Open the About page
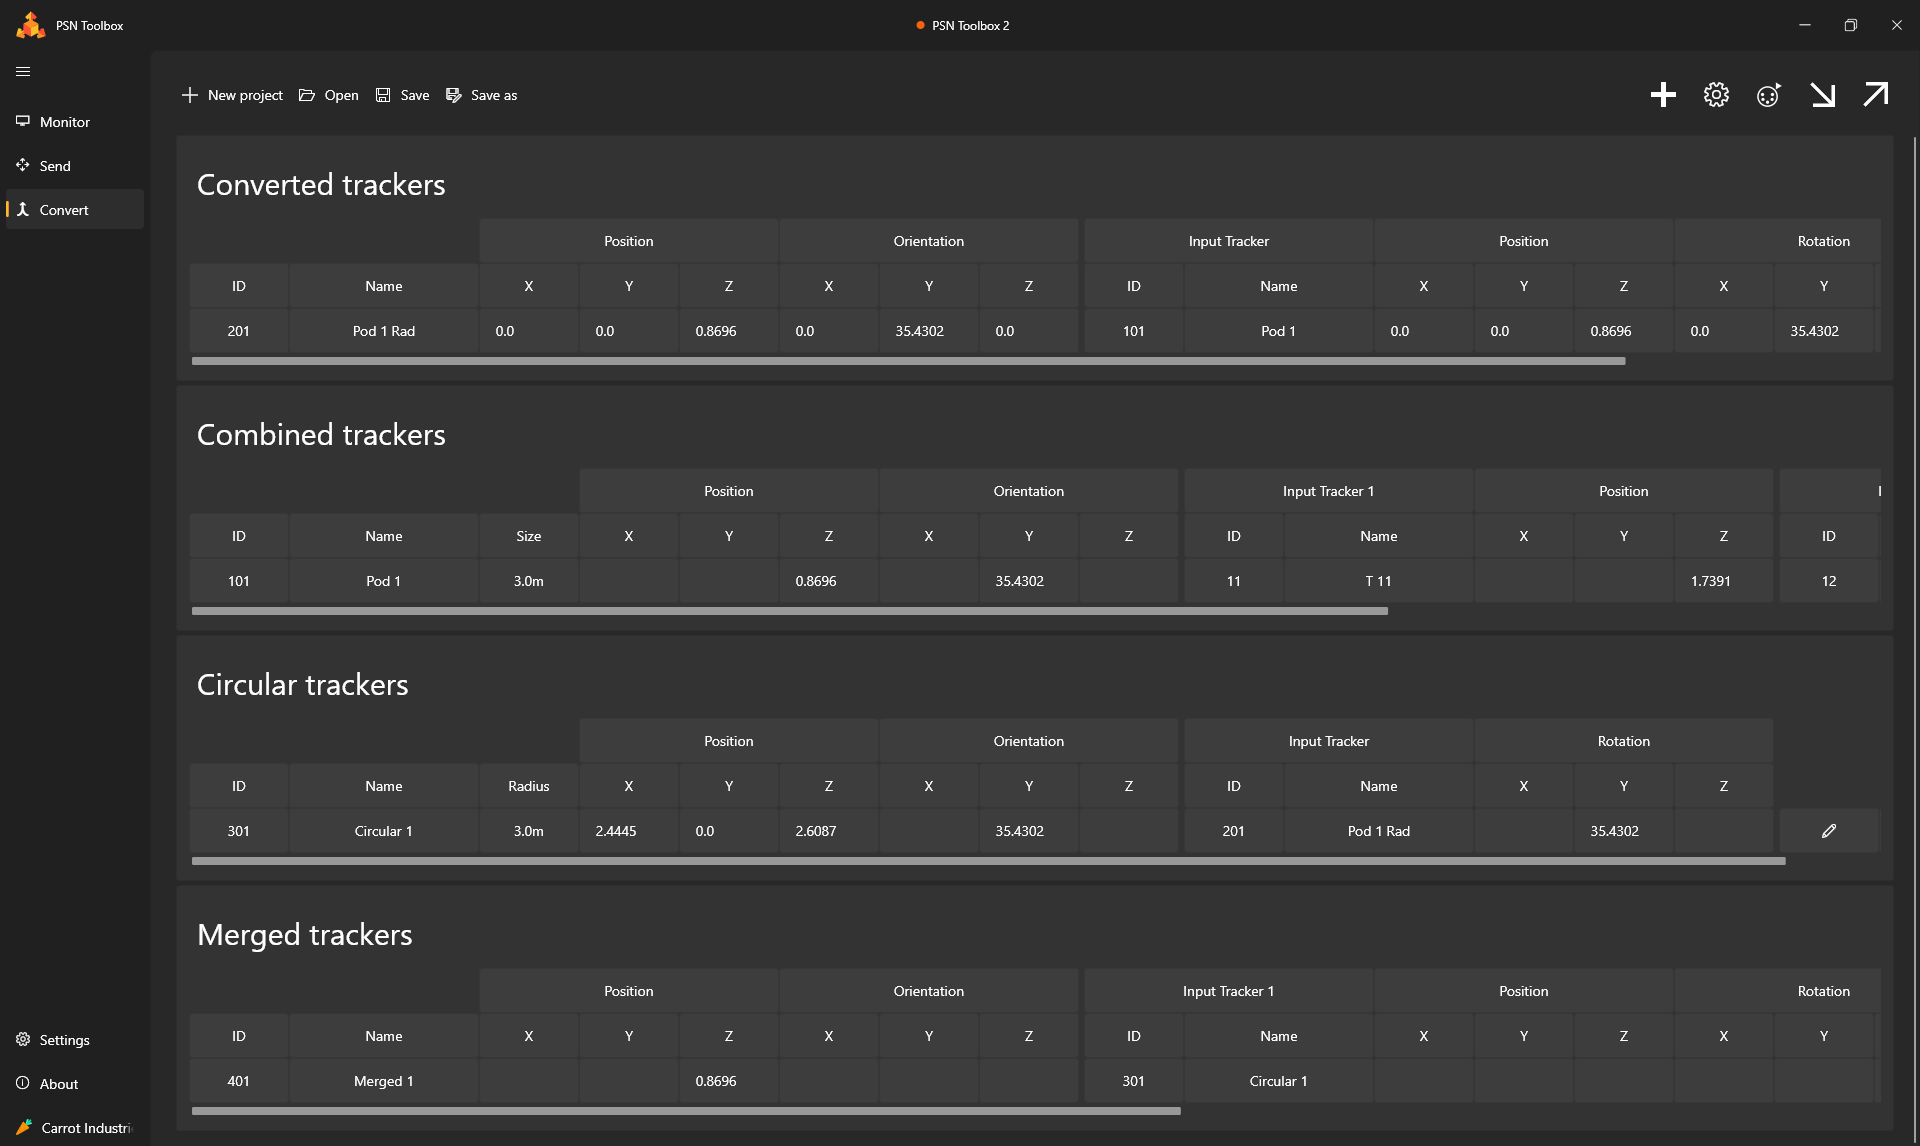The height and width of the screenshot is (1146, 1920). coord(58,1084)
